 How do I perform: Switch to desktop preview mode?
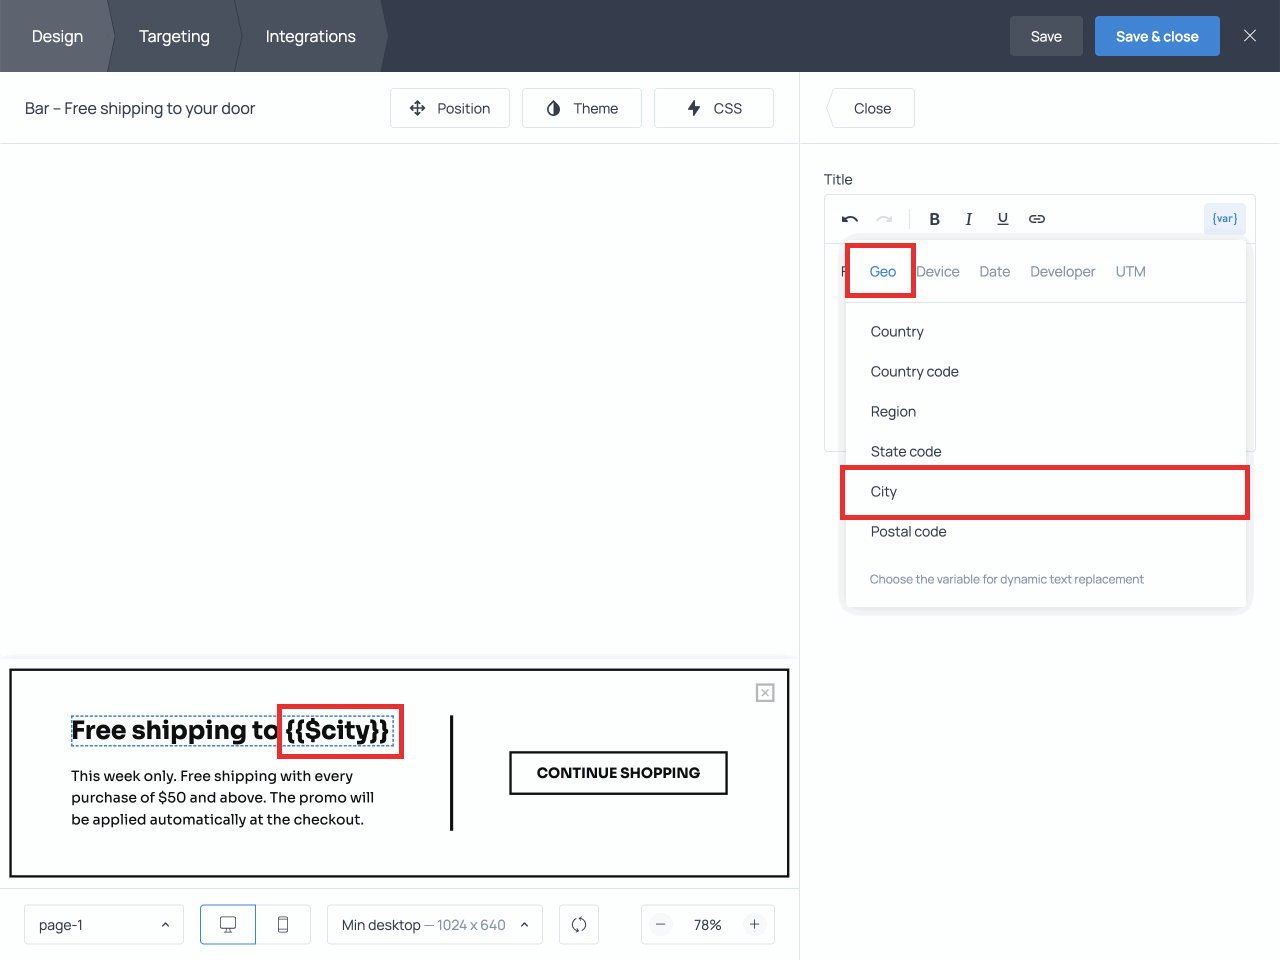[228, 925]
